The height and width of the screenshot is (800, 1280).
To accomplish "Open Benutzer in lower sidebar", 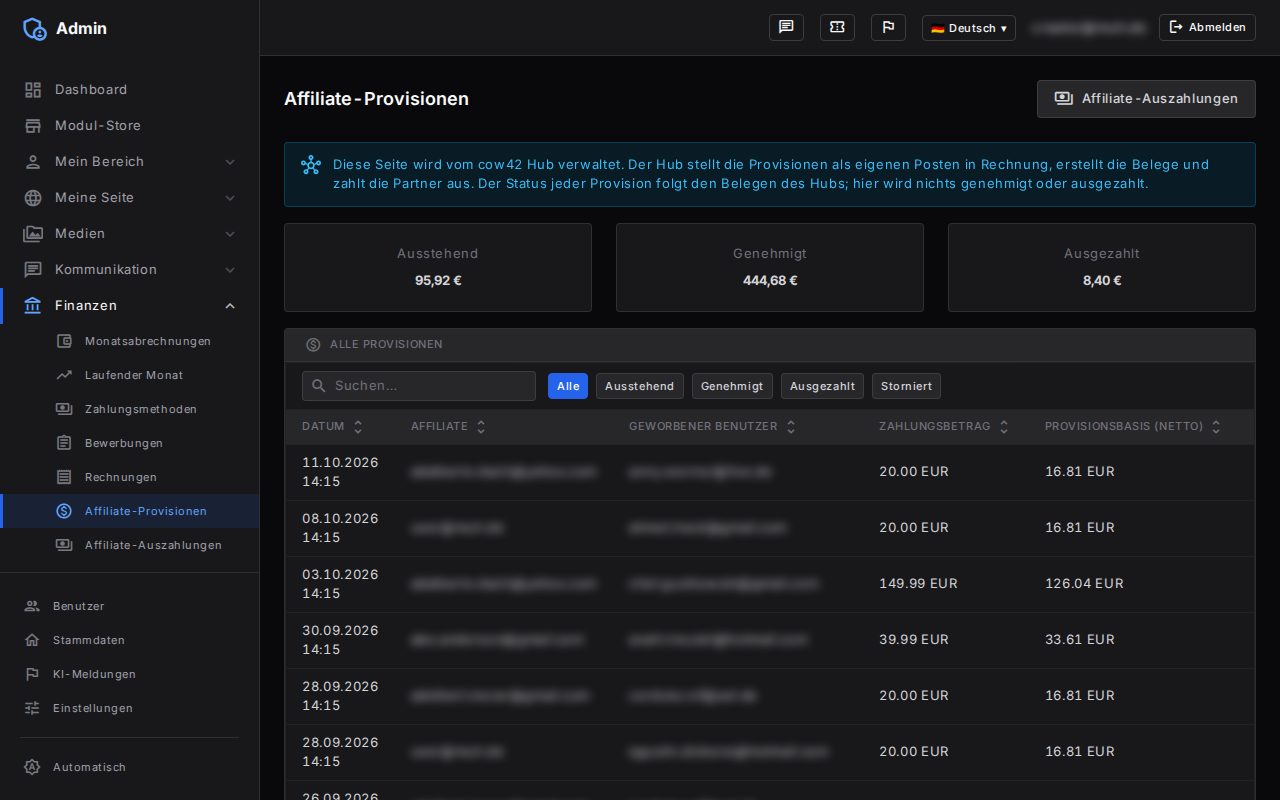I will [x=130, y=606].
